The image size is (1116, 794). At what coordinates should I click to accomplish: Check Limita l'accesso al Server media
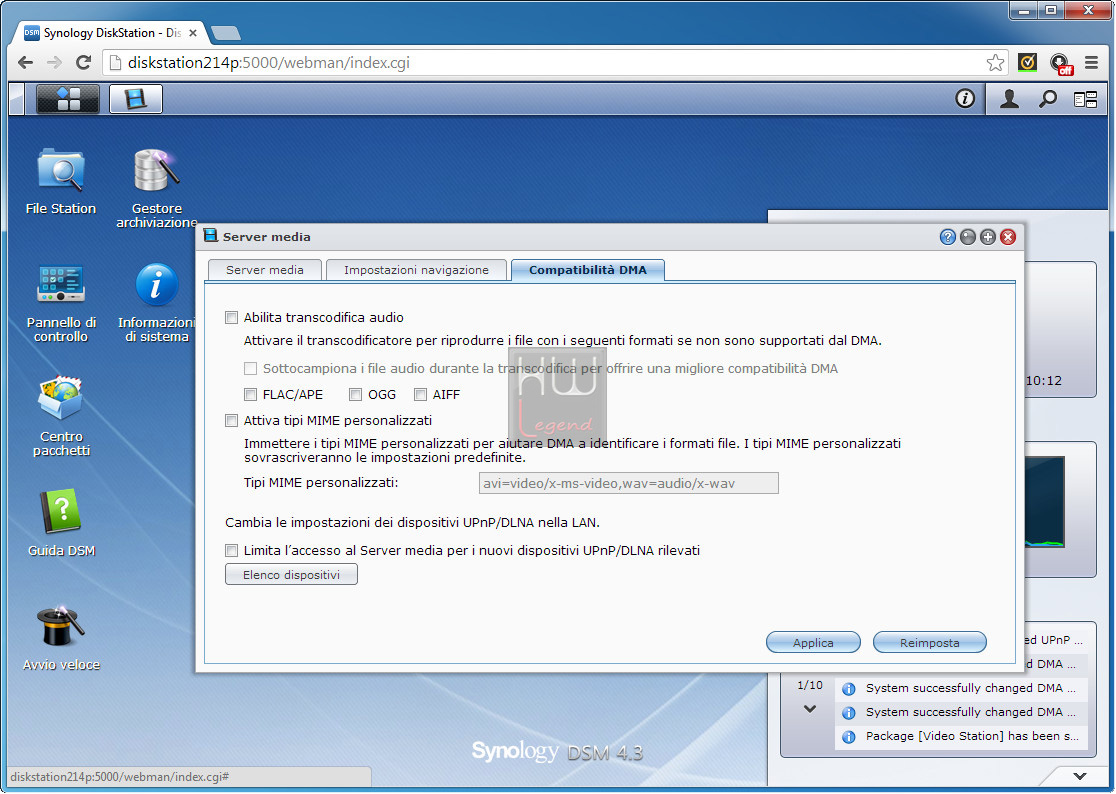pyautogui.click(x=231, y=550)
